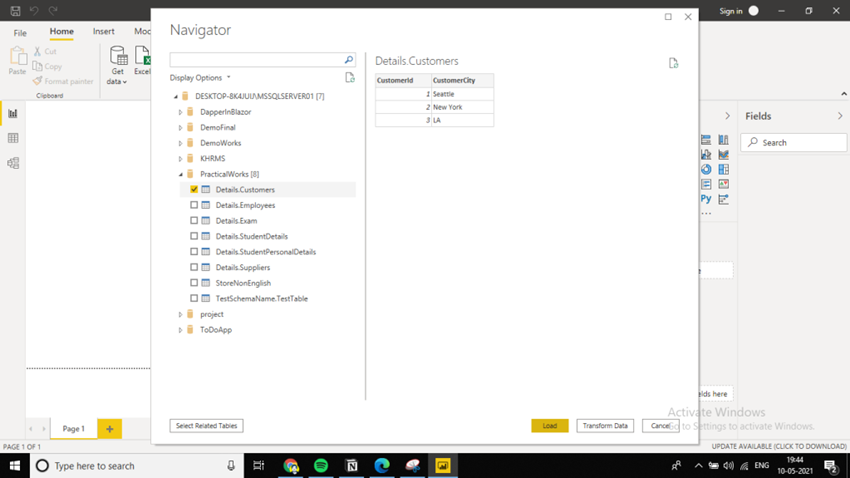The width and height of the screenshot is (850, 478).
Task: Click the Seattle cell in preview
Action: pos(462,94)
